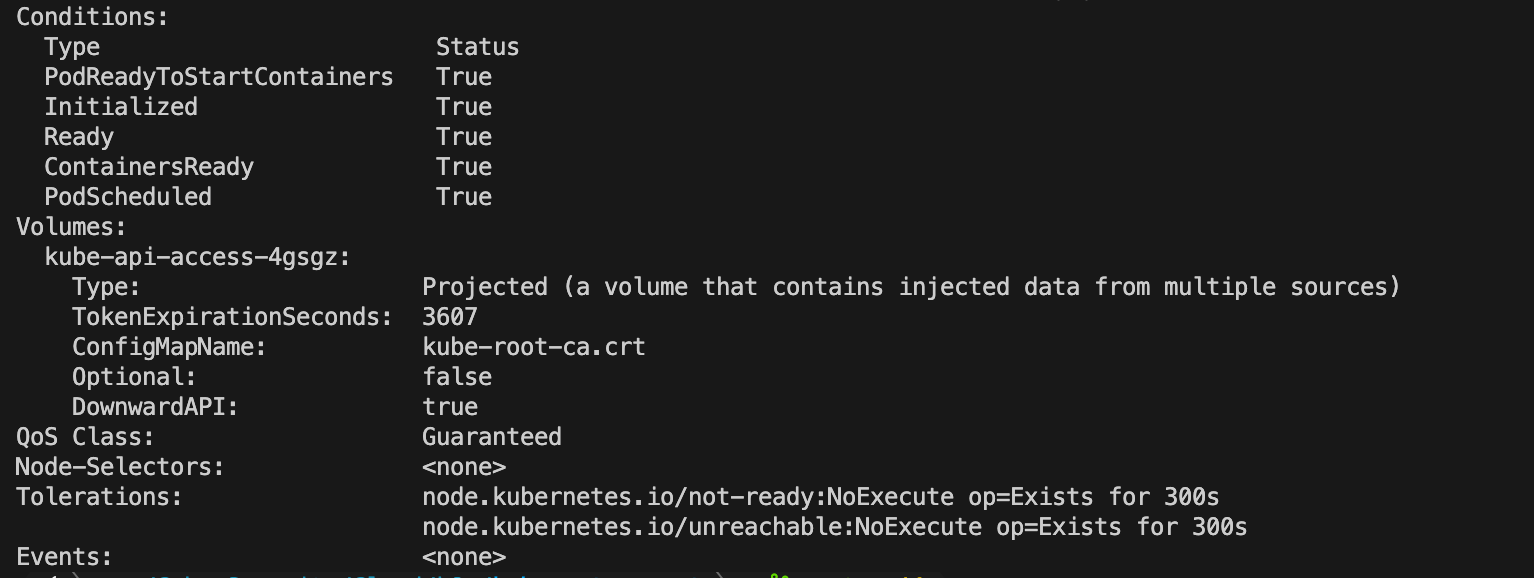The height and width of the screenshot is (578, 1534).
Task: Click the Conditions heading
Action: [x=92, y=17]
